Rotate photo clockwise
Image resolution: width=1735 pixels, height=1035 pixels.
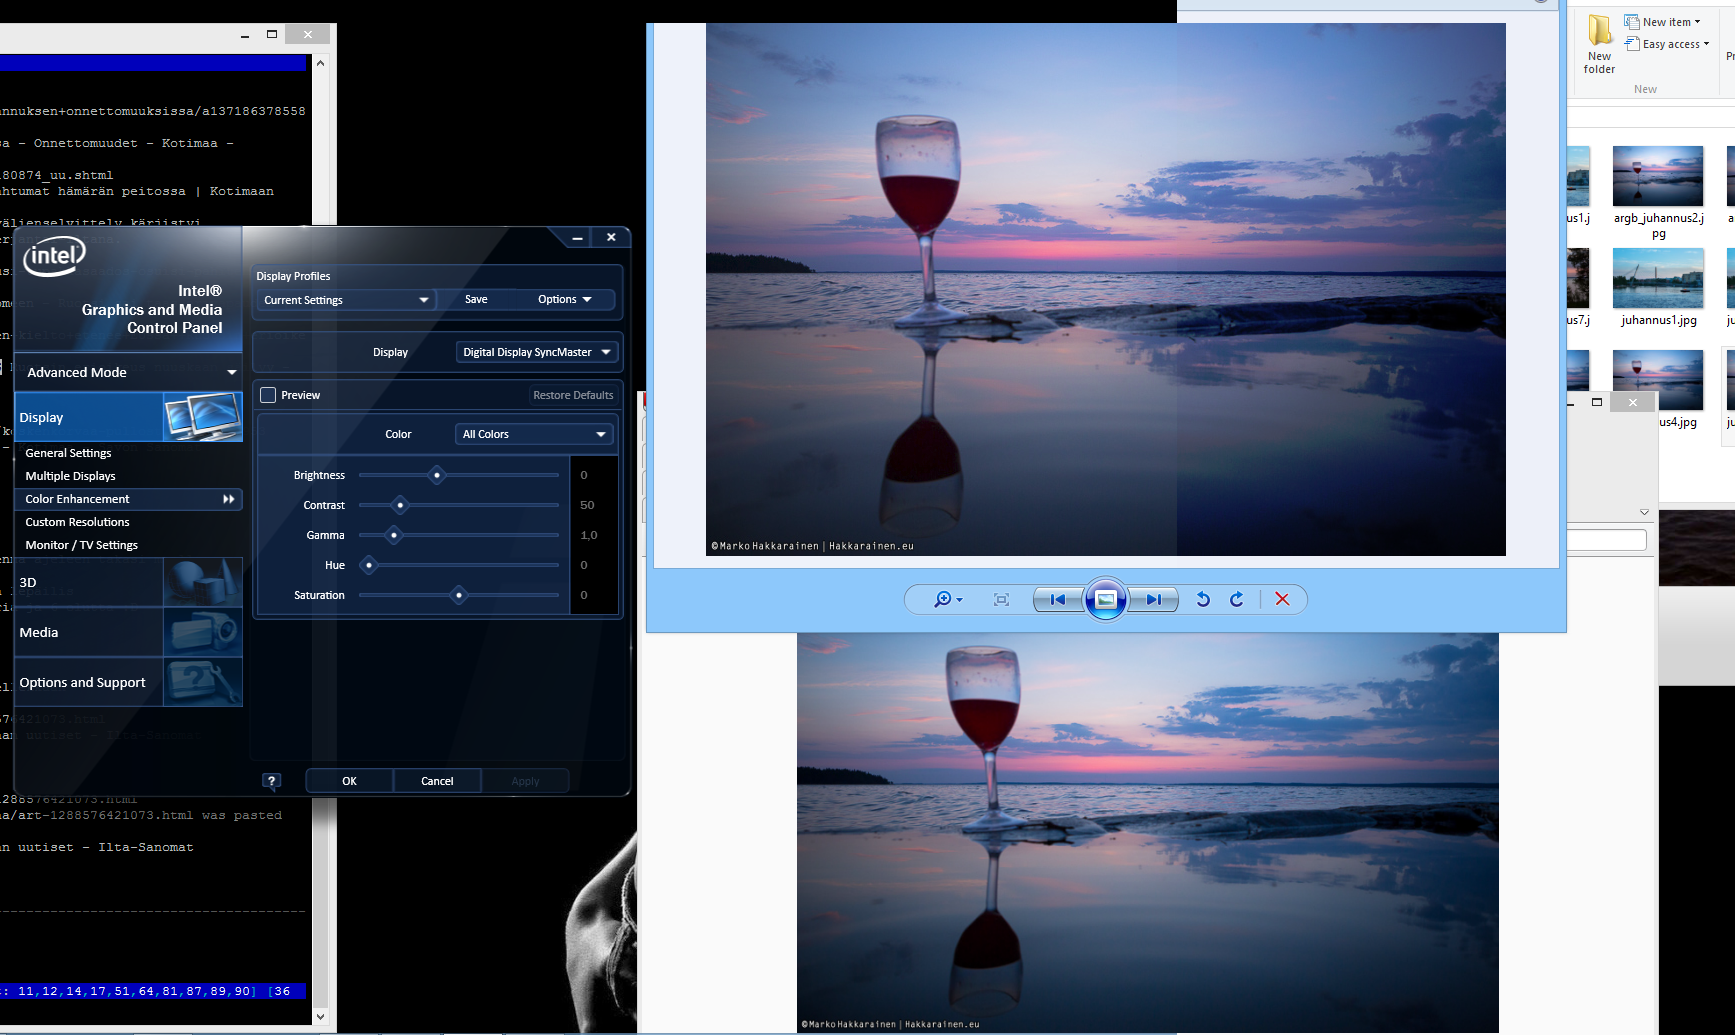(1237, 599)
